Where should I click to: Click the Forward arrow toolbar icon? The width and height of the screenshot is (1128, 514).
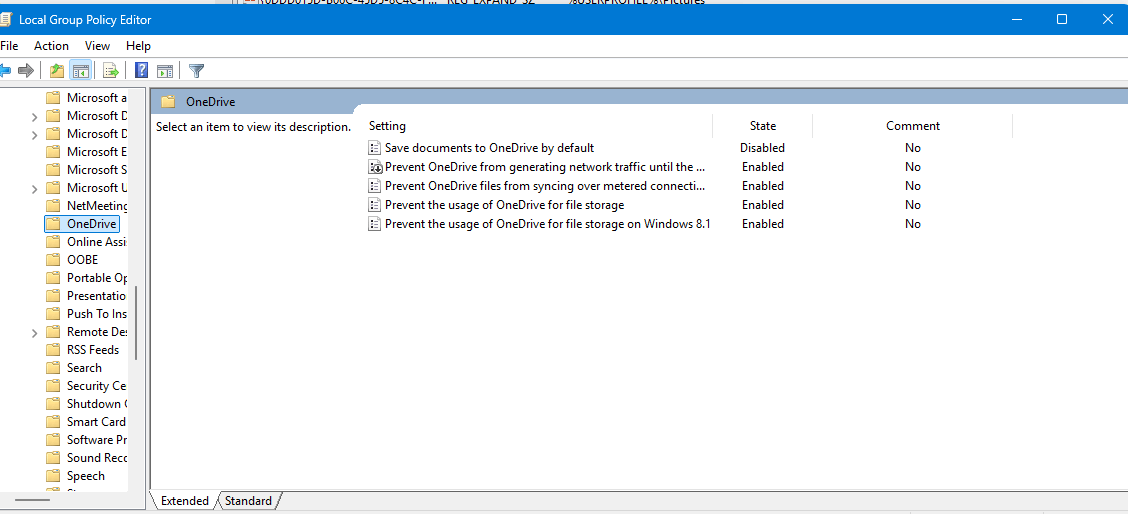(x=26, y=71)
